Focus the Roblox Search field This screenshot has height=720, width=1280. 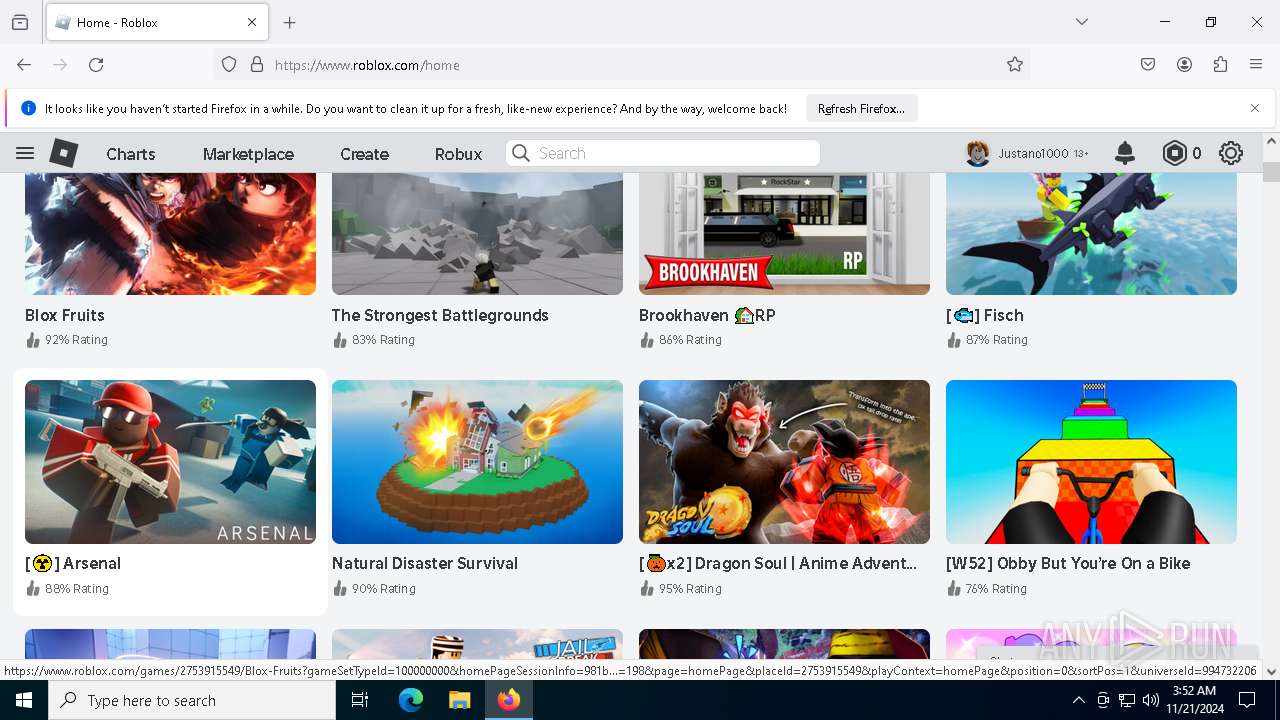[x=663, y=153]
